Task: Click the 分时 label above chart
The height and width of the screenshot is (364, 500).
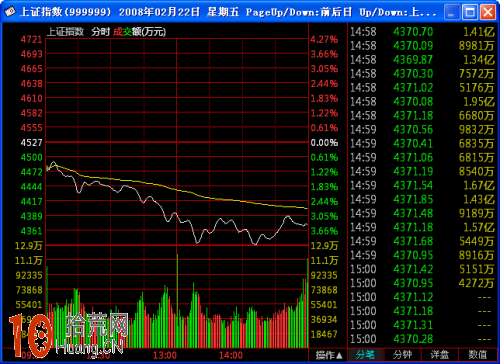Action: pyautogui.click(x=101, y=32)
